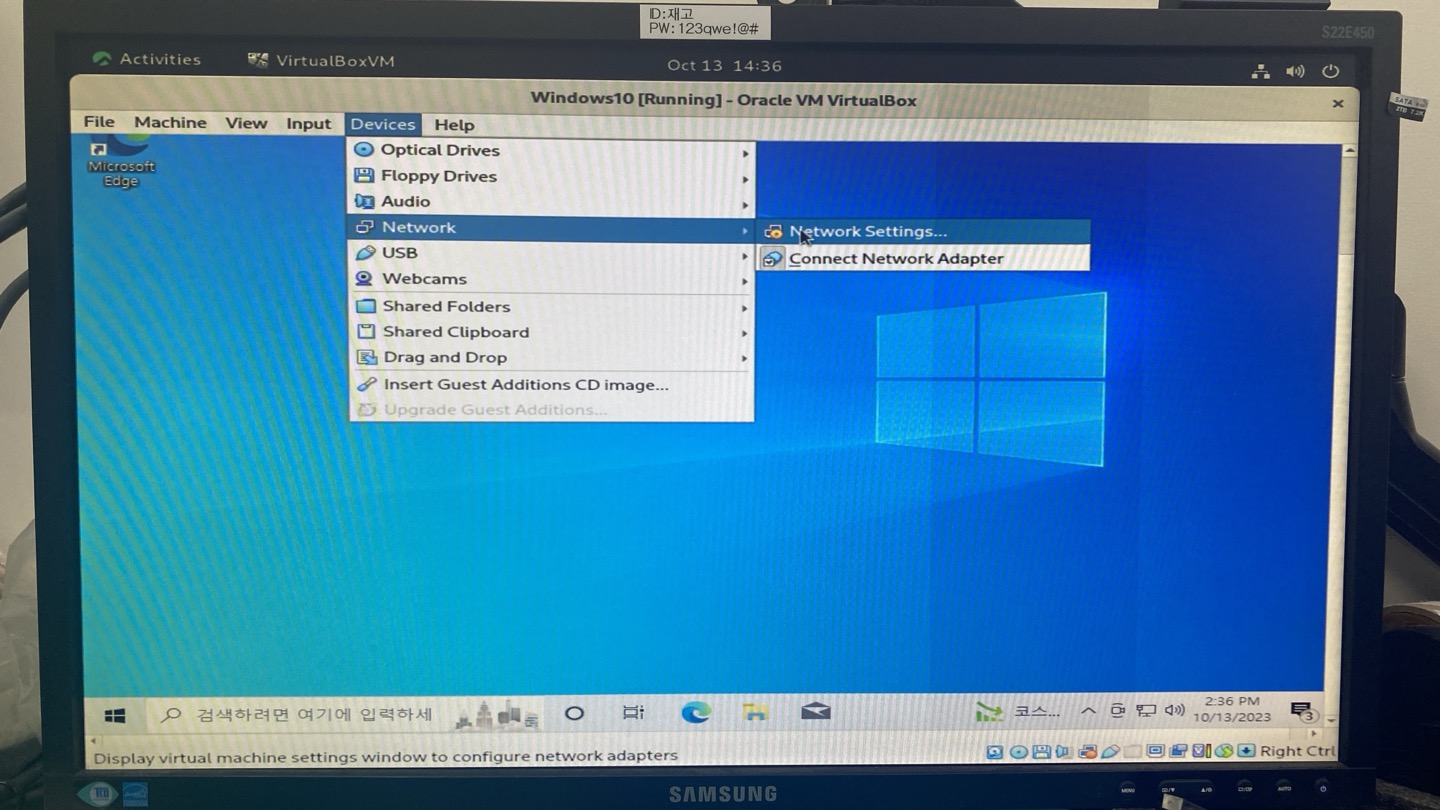This screenshot has width=1440, height=810.
Task: Open the Floppy Drives submenu
Action: [551, 176]
